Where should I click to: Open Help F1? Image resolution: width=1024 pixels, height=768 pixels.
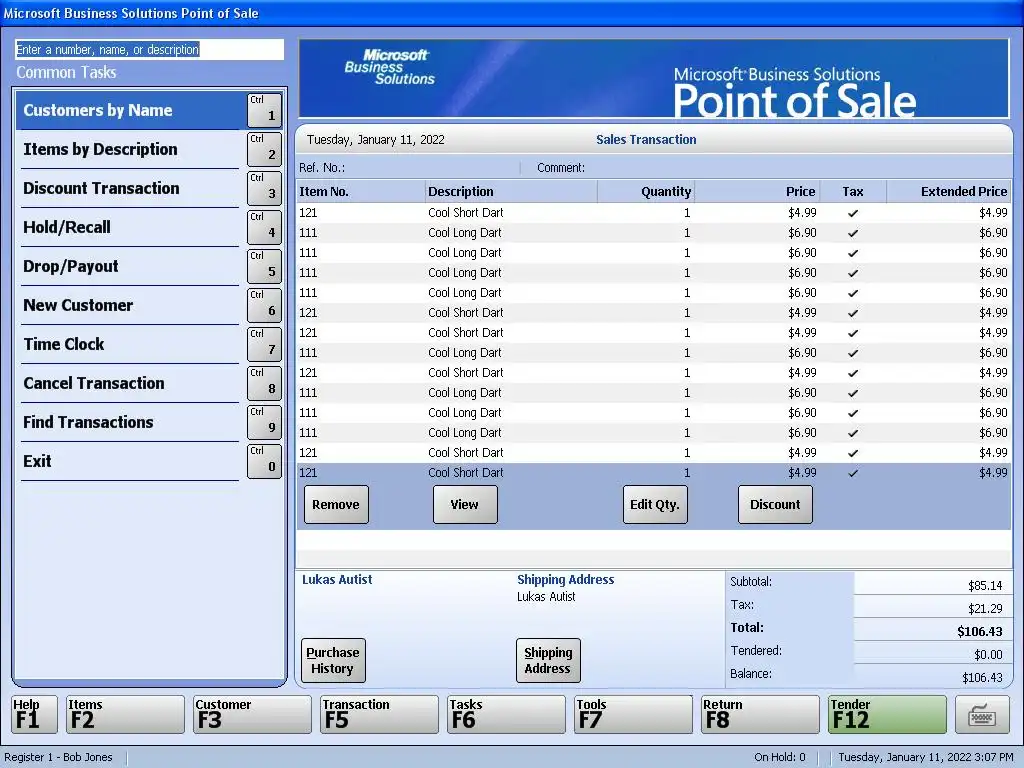[x=34, y=714]
